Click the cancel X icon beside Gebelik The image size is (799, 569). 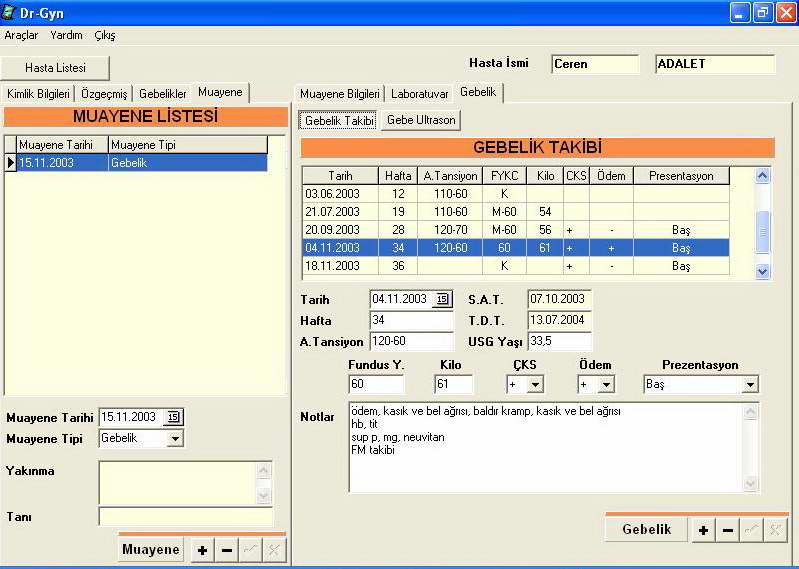click(x=775, y=530)
